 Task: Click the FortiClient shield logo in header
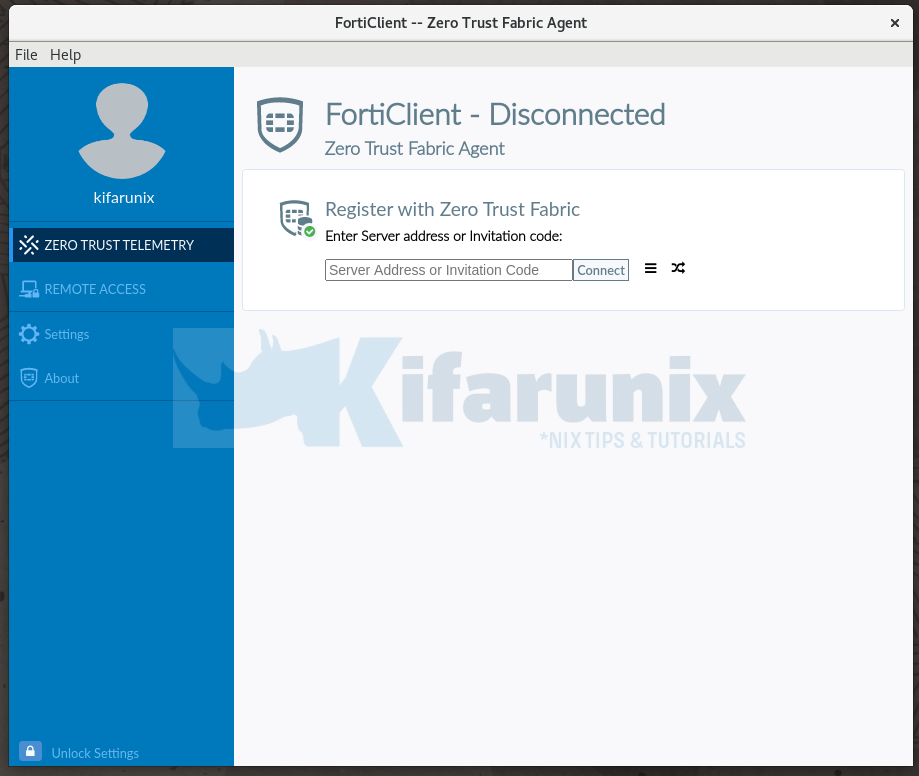tap(280, 125)
